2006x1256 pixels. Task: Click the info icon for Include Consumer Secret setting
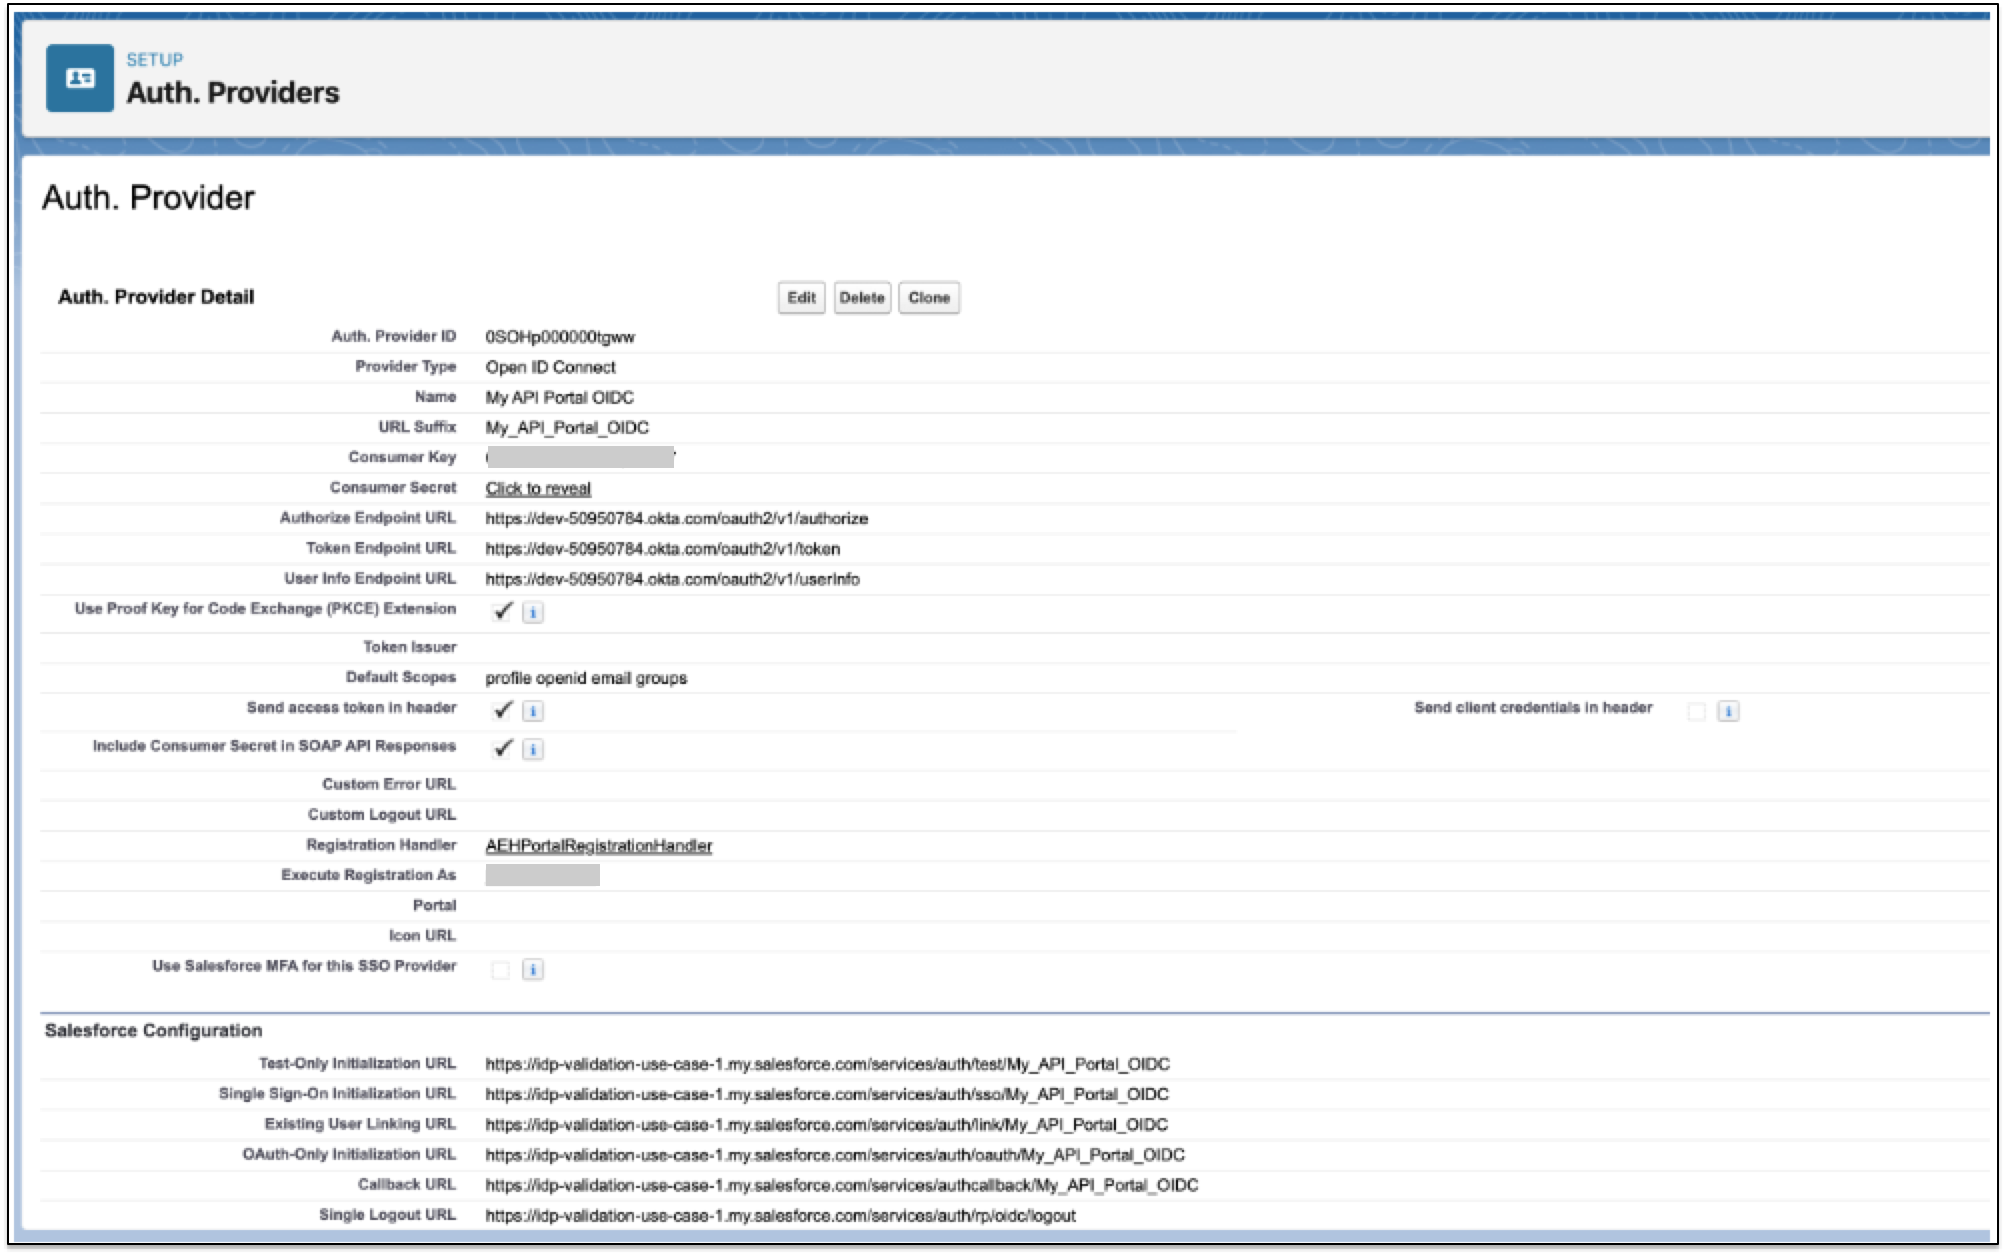click(x=534, y=749)
